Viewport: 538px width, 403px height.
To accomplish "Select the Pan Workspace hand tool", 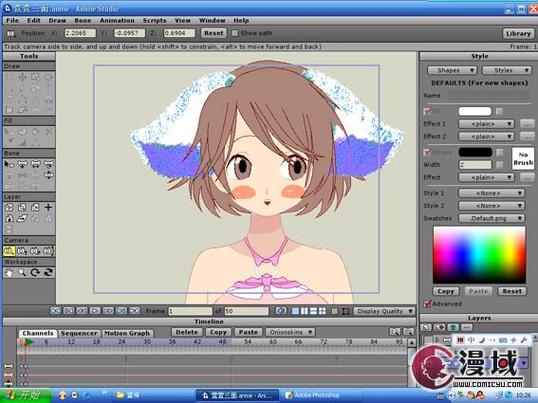I will [x=9, y=273].
